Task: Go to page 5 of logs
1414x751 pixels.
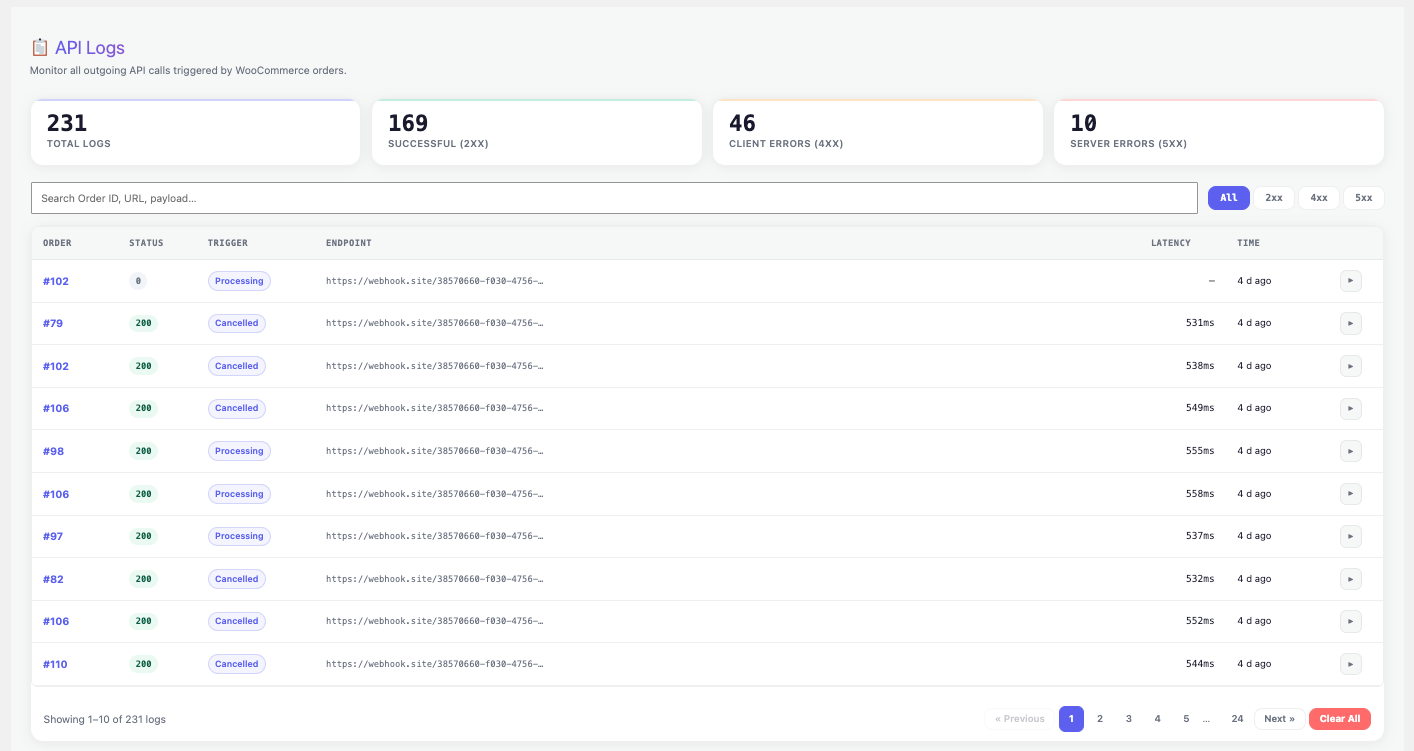Action: [1186, 719]
